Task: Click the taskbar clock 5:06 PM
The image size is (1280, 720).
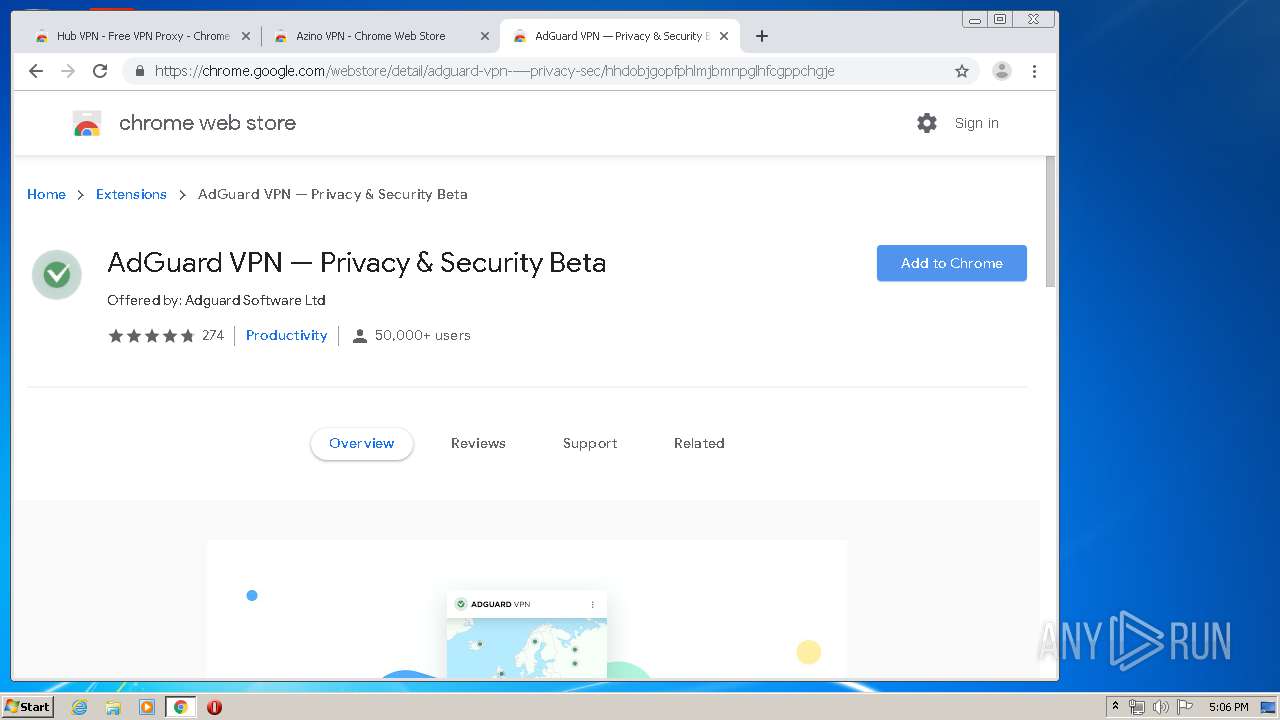Action: (1228, 707)
